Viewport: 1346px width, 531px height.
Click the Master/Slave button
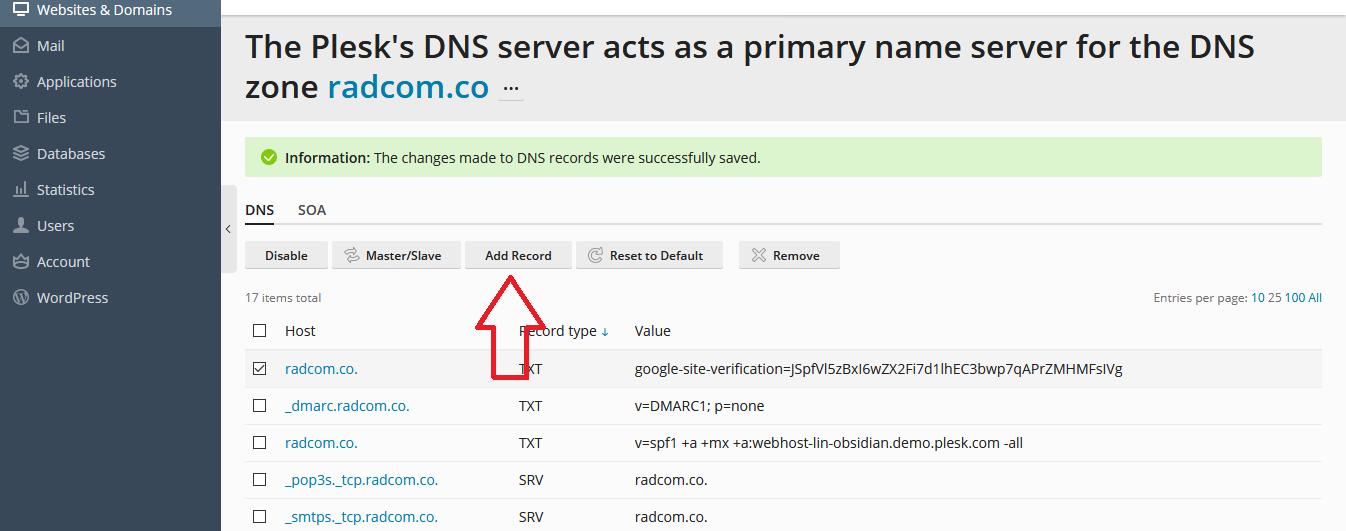[394, 256]
